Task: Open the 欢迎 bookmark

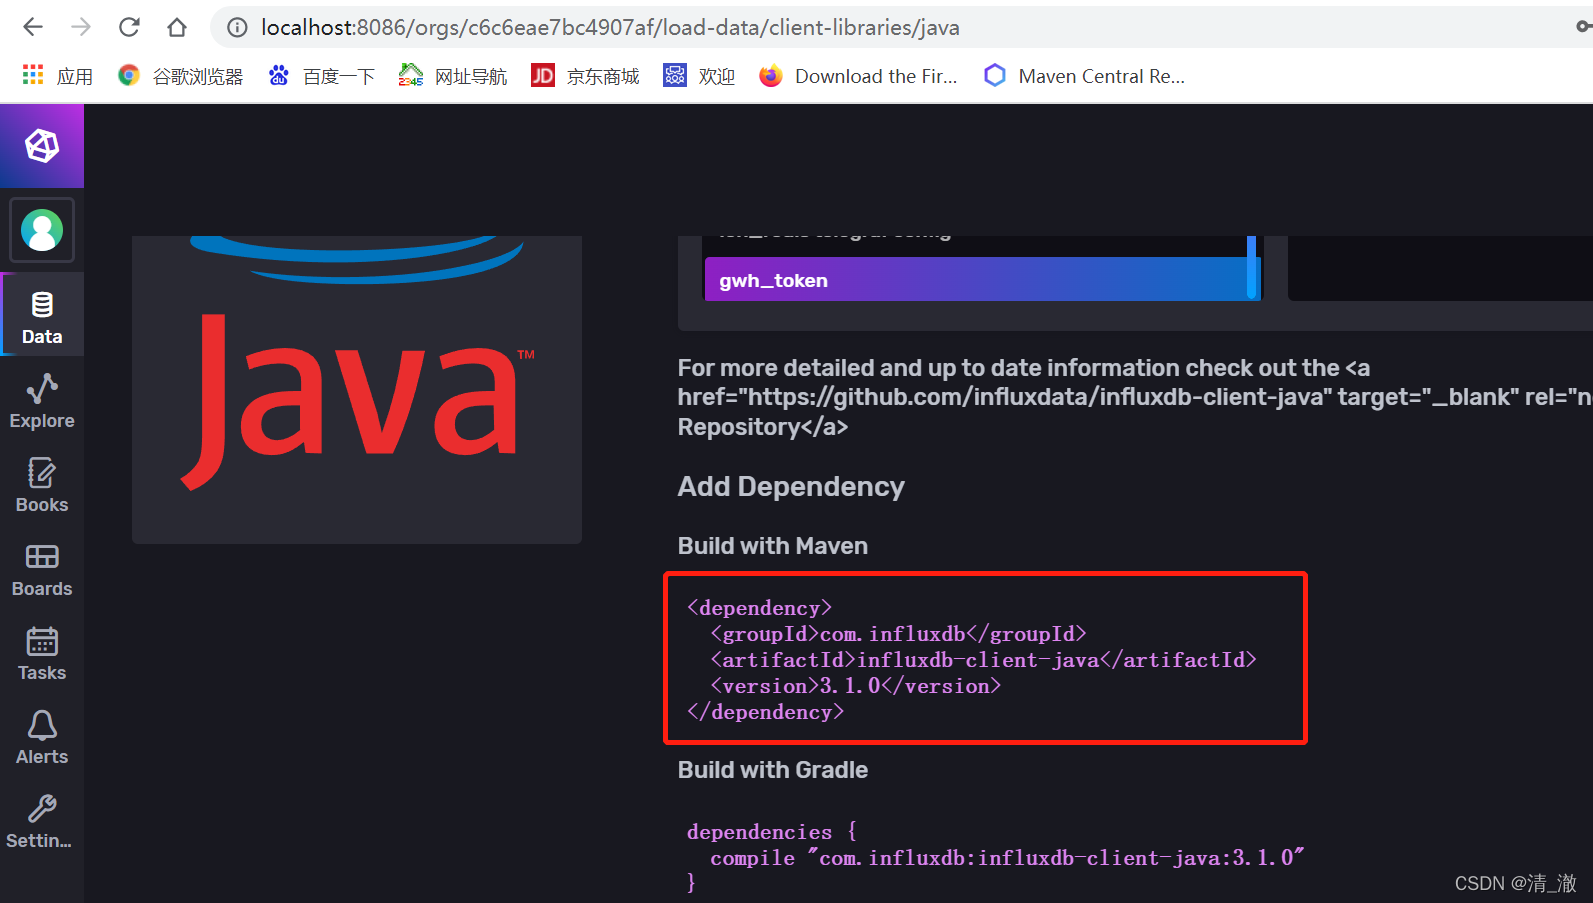Action: point(700,76)
